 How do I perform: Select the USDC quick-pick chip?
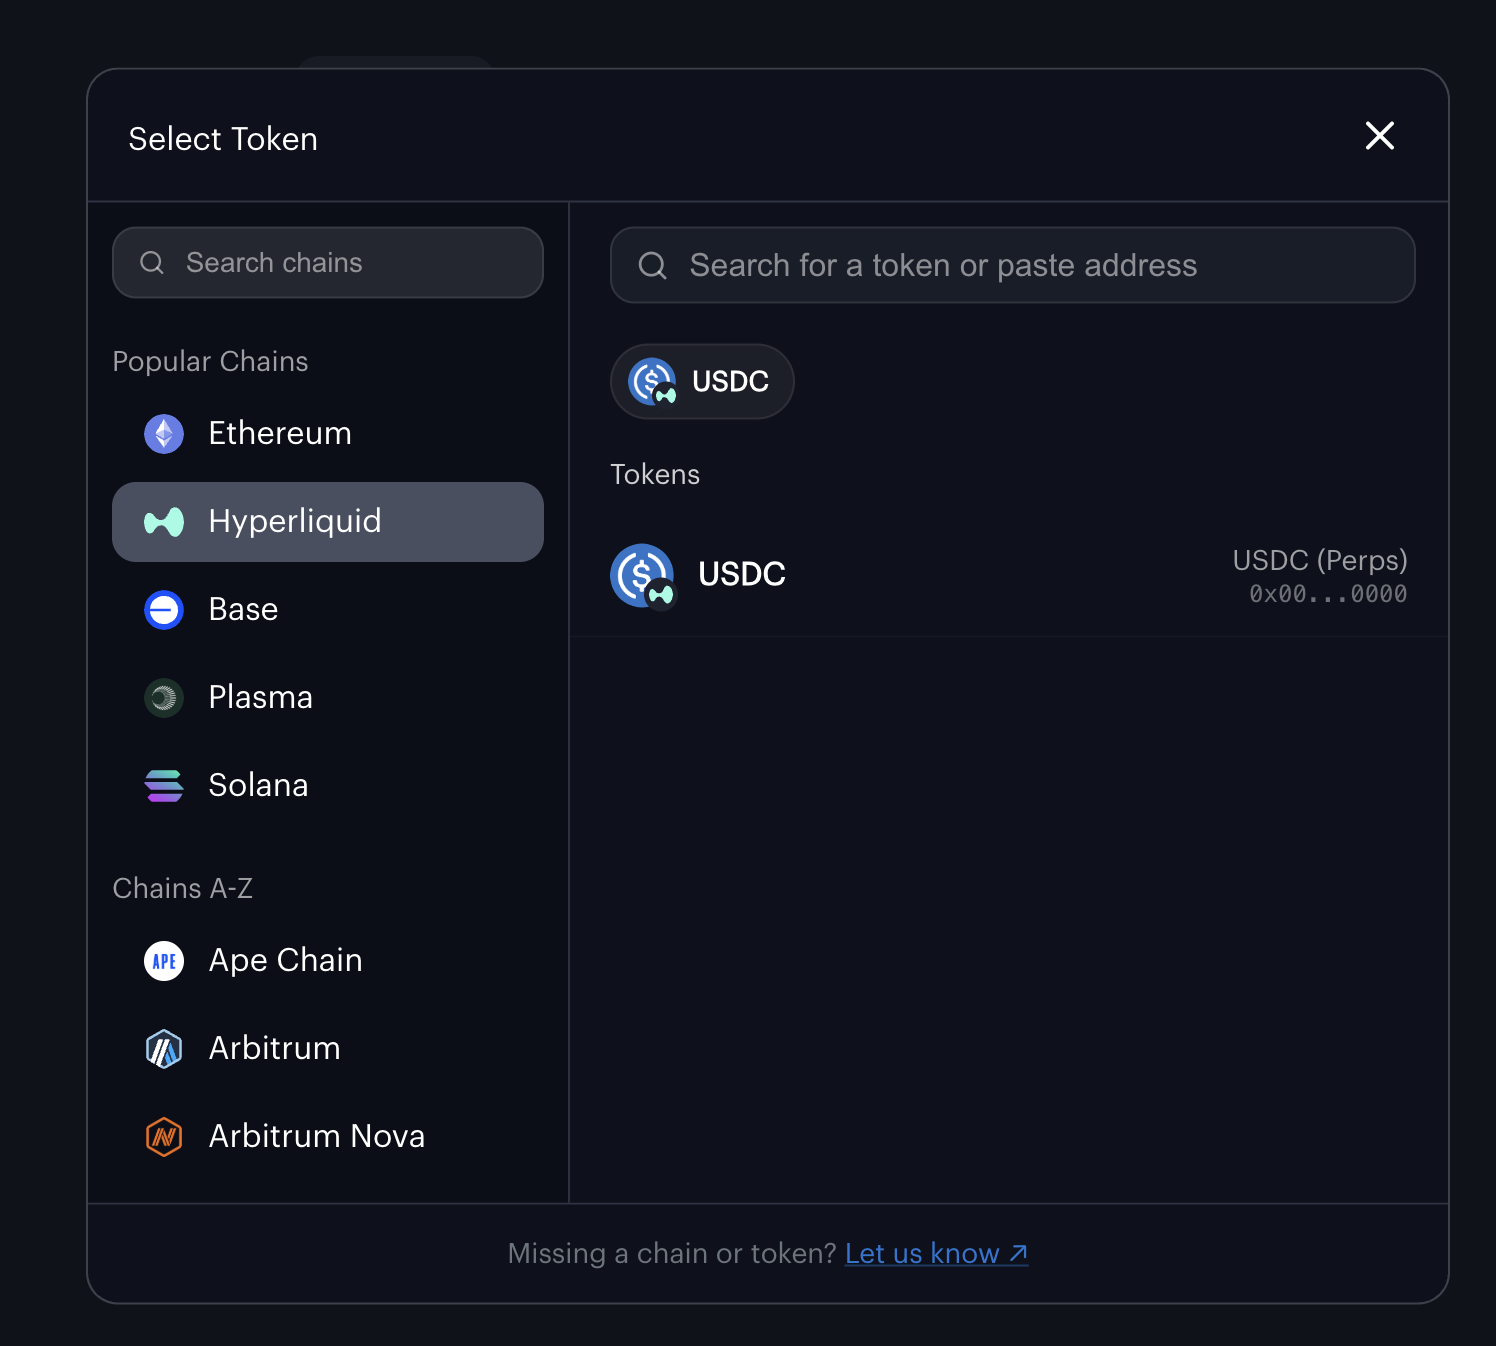tap(702, 382)
